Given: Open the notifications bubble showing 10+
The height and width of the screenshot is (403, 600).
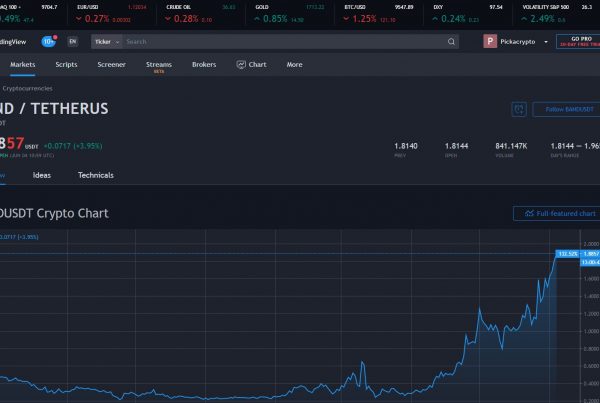Looking at the screenshot, I should 49,41.
